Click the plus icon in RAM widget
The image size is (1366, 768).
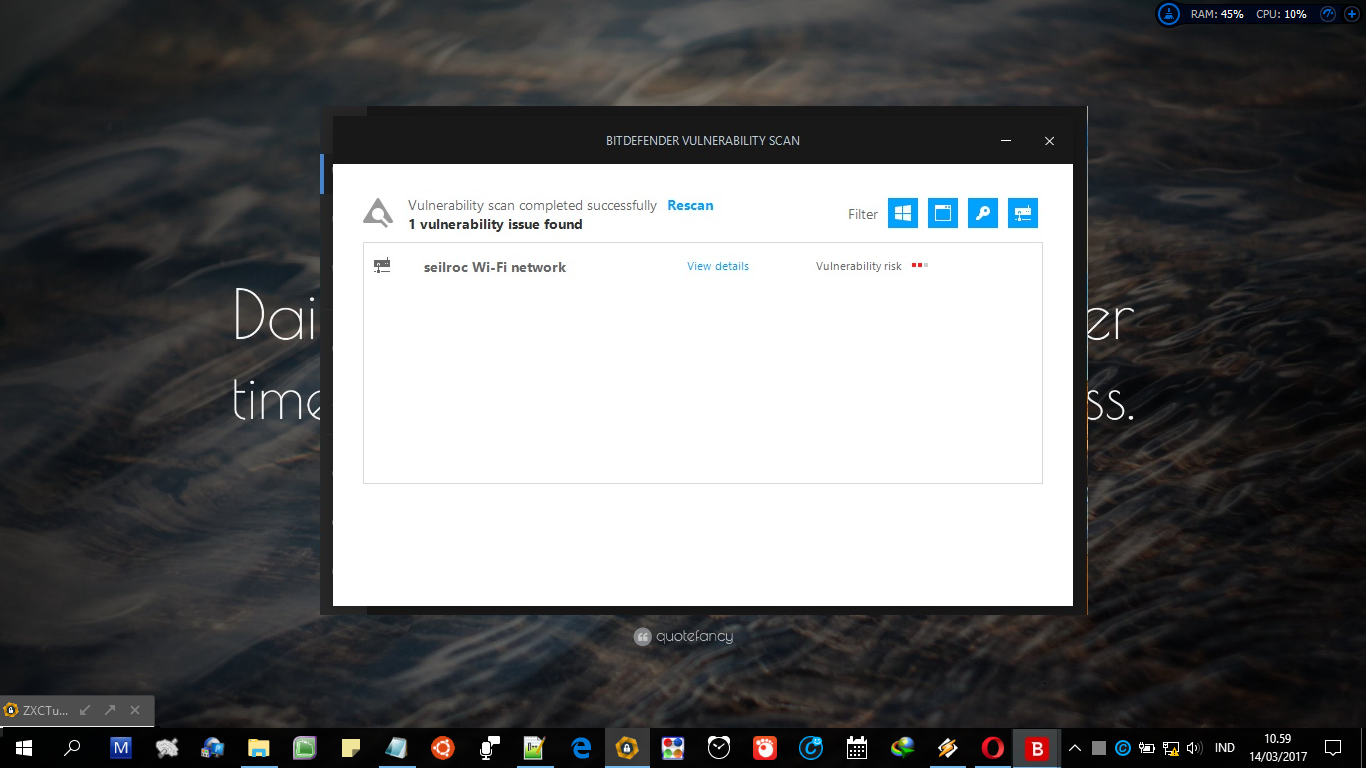(x=1351, y=14)
